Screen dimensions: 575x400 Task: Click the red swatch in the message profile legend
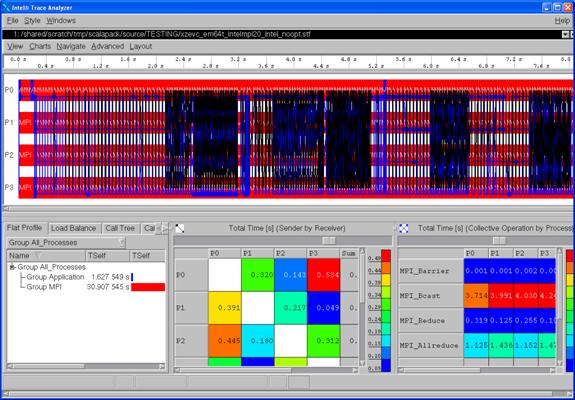[x=386, y=256]
